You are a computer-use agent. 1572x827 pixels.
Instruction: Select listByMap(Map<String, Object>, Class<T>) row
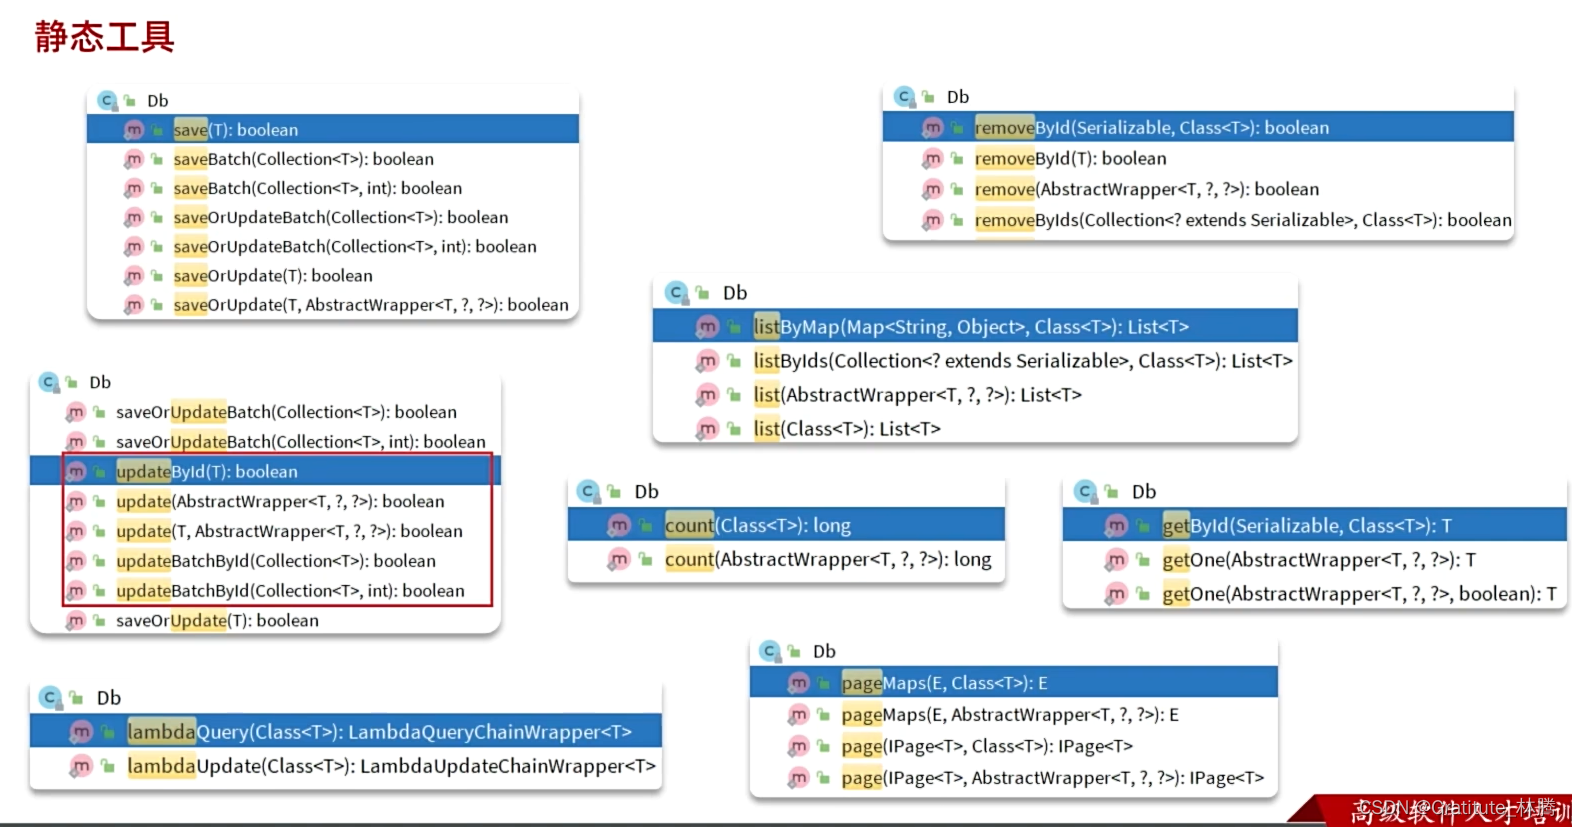[x=975, y=327]
